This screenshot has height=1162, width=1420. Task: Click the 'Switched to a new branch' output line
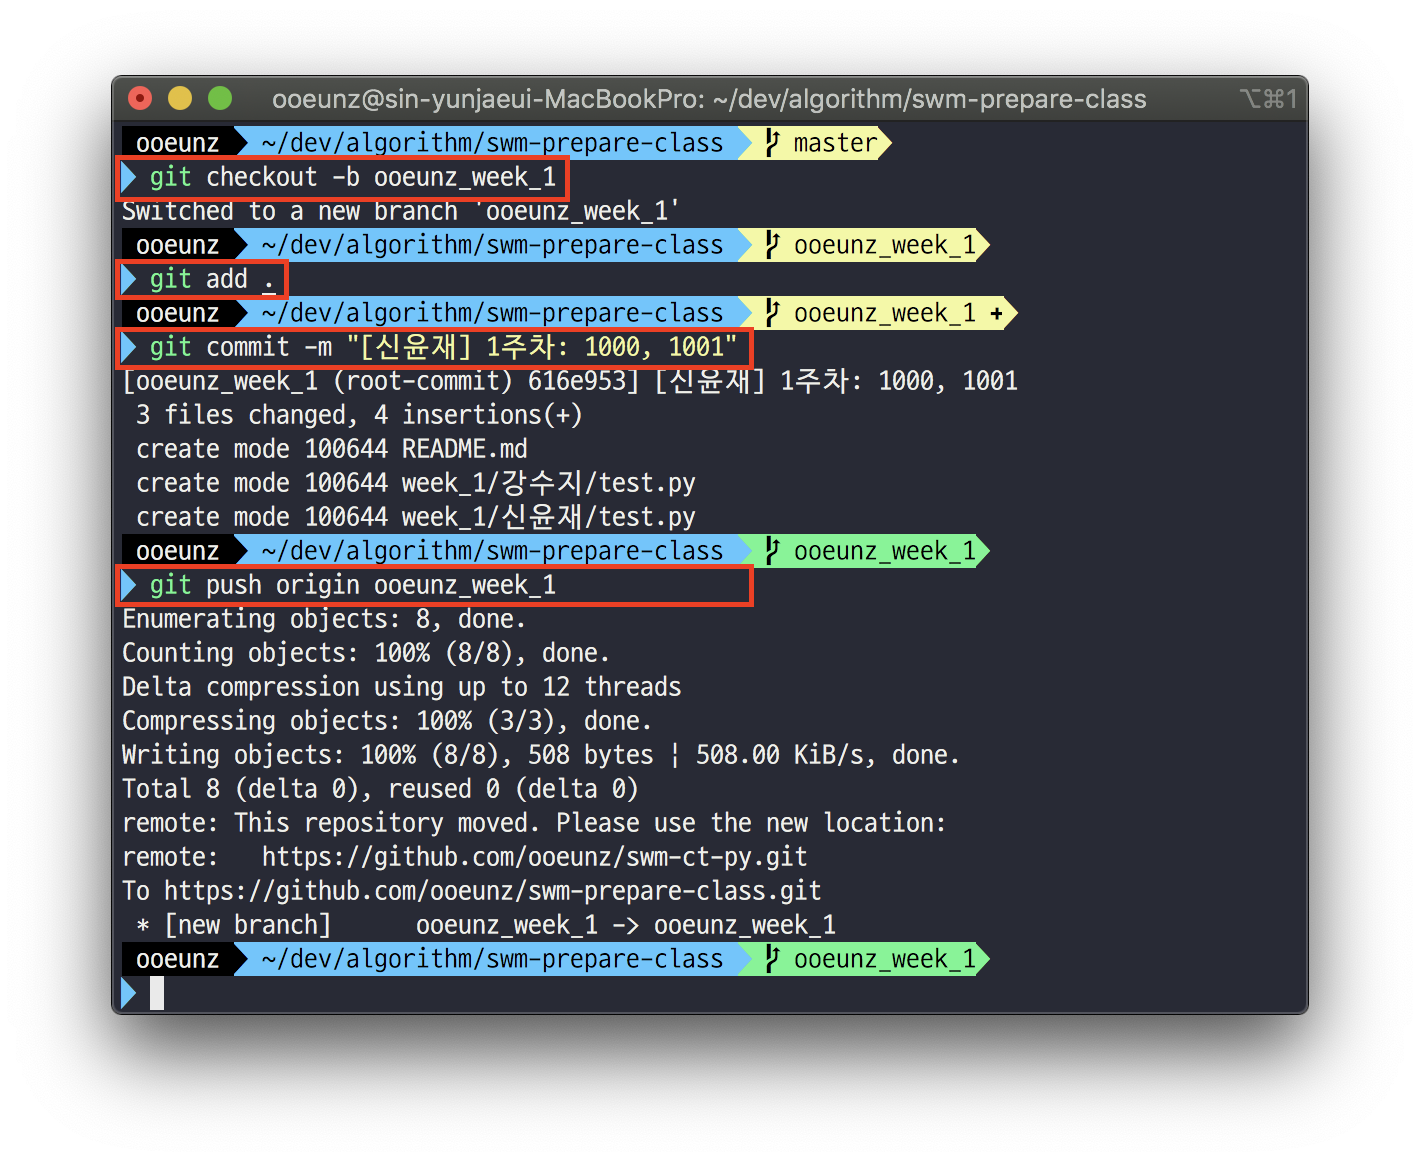tap(401, 212)
